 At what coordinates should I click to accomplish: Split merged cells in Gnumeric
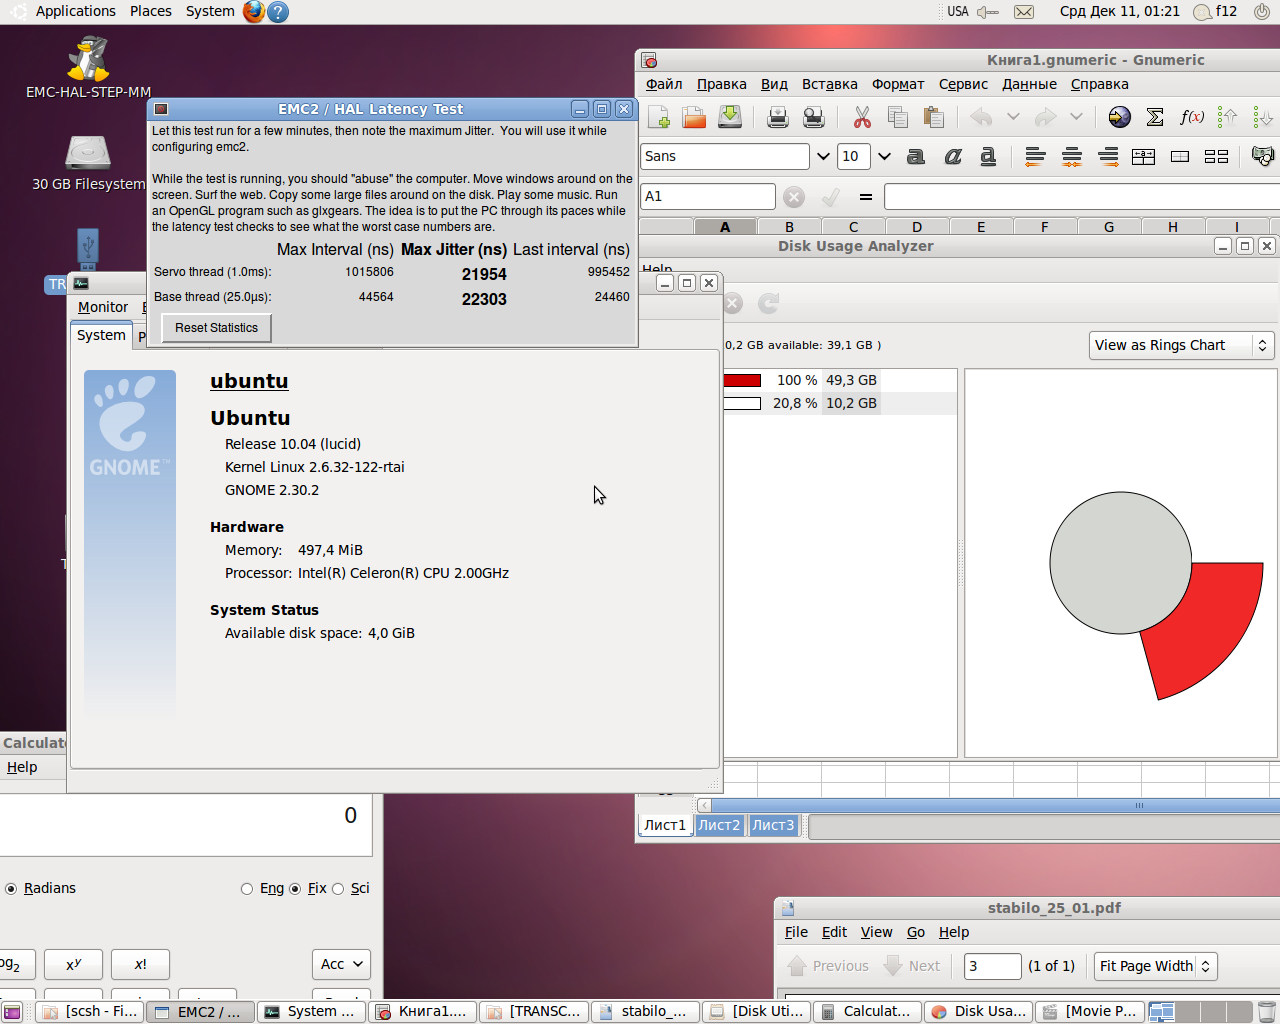pyautogui.click(x=1216, y=156)
